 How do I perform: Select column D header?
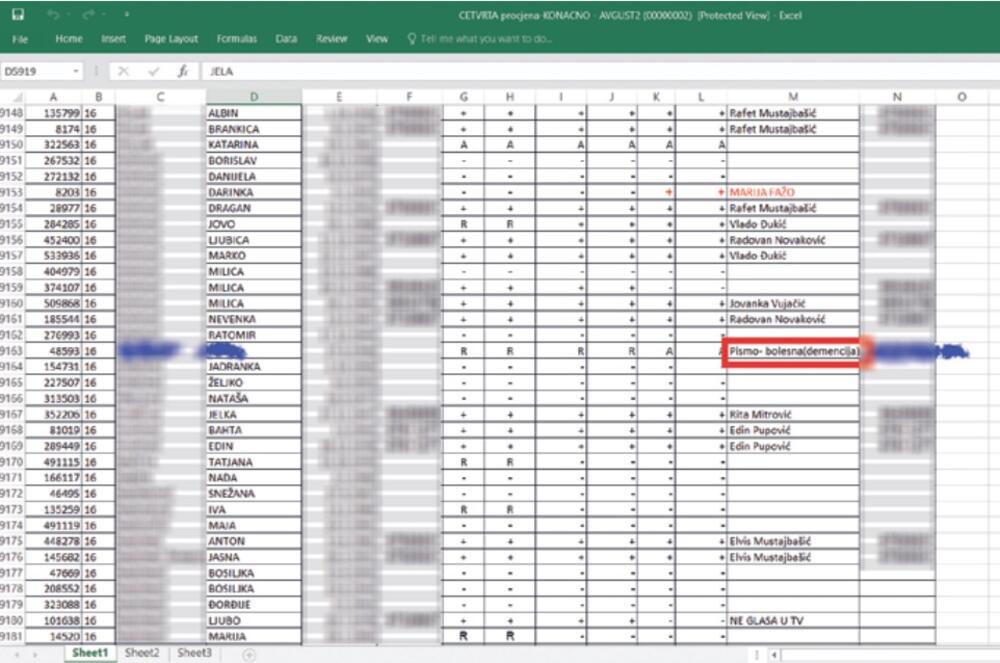[x=254, y=97]
